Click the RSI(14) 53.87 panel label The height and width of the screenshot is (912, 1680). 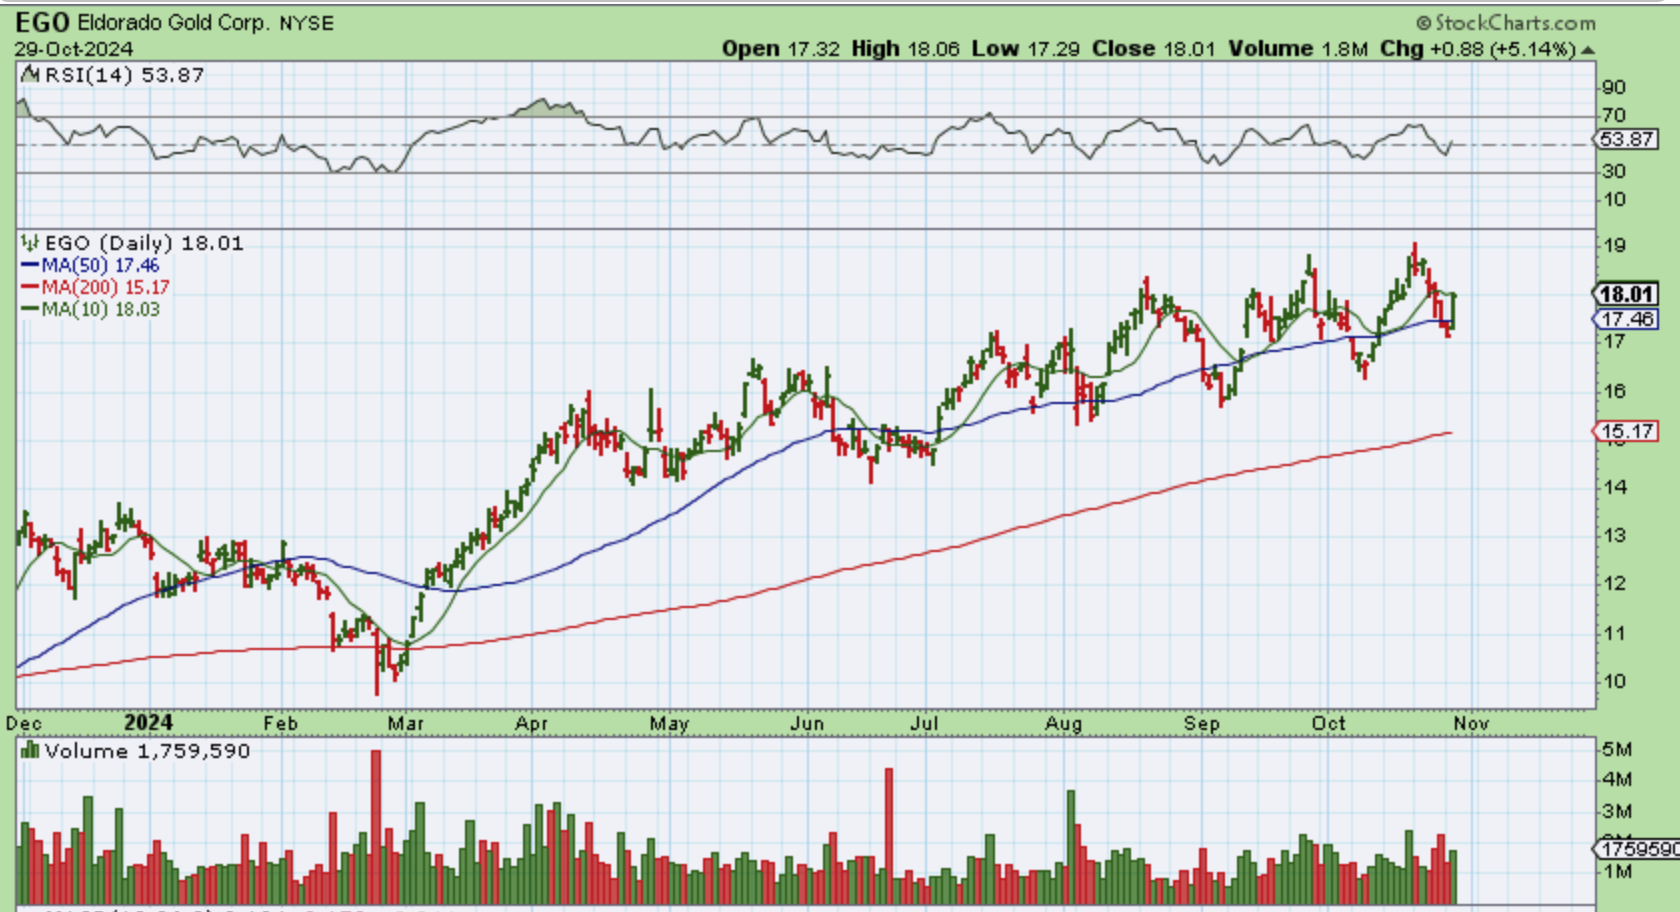click(x=124, y=75)
